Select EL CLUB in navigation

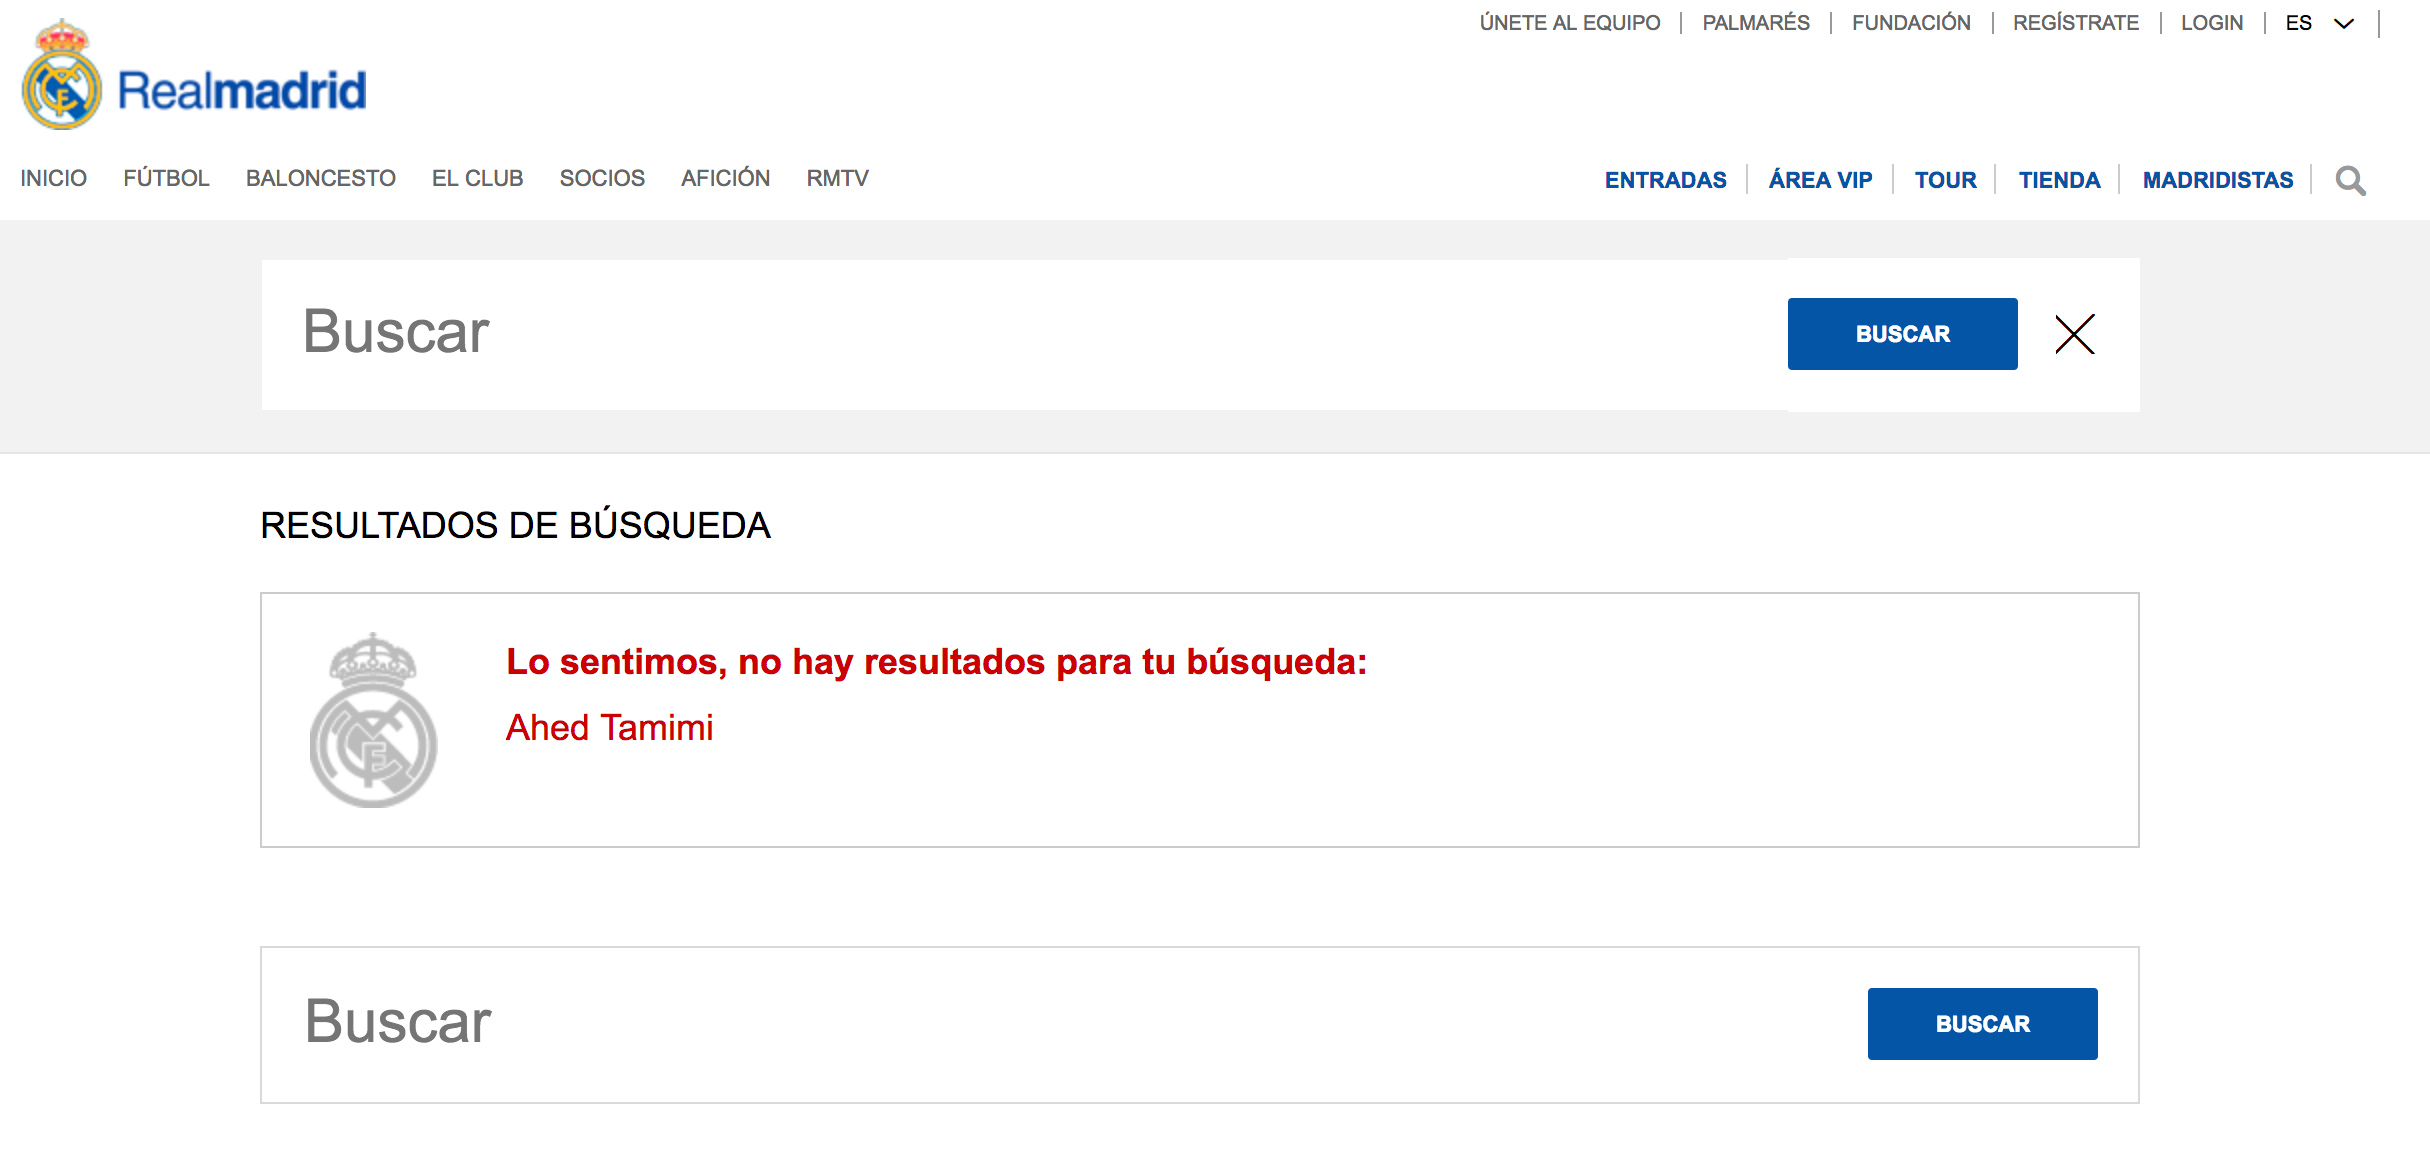(x=477, y=179)
